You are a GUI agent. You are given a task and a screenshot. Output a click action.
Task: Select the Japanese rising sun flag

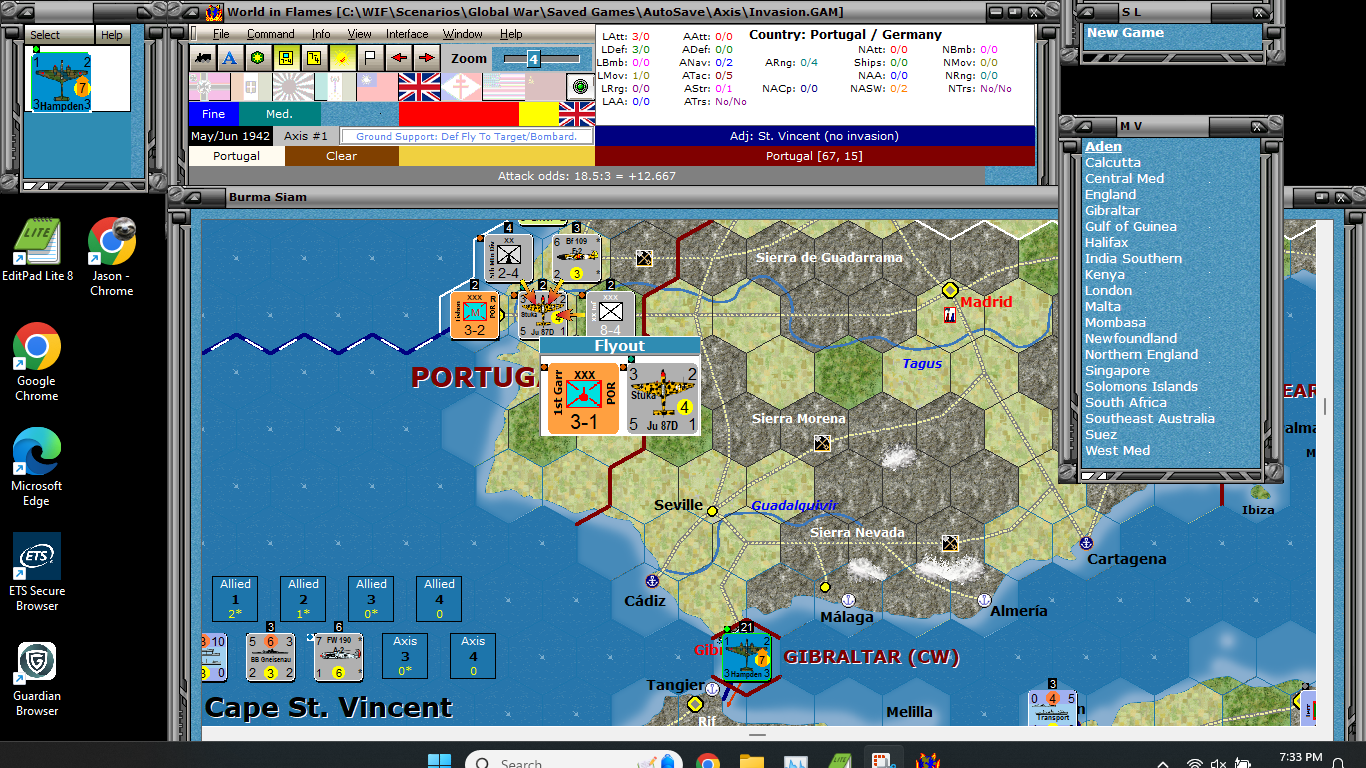click(293, 87)
